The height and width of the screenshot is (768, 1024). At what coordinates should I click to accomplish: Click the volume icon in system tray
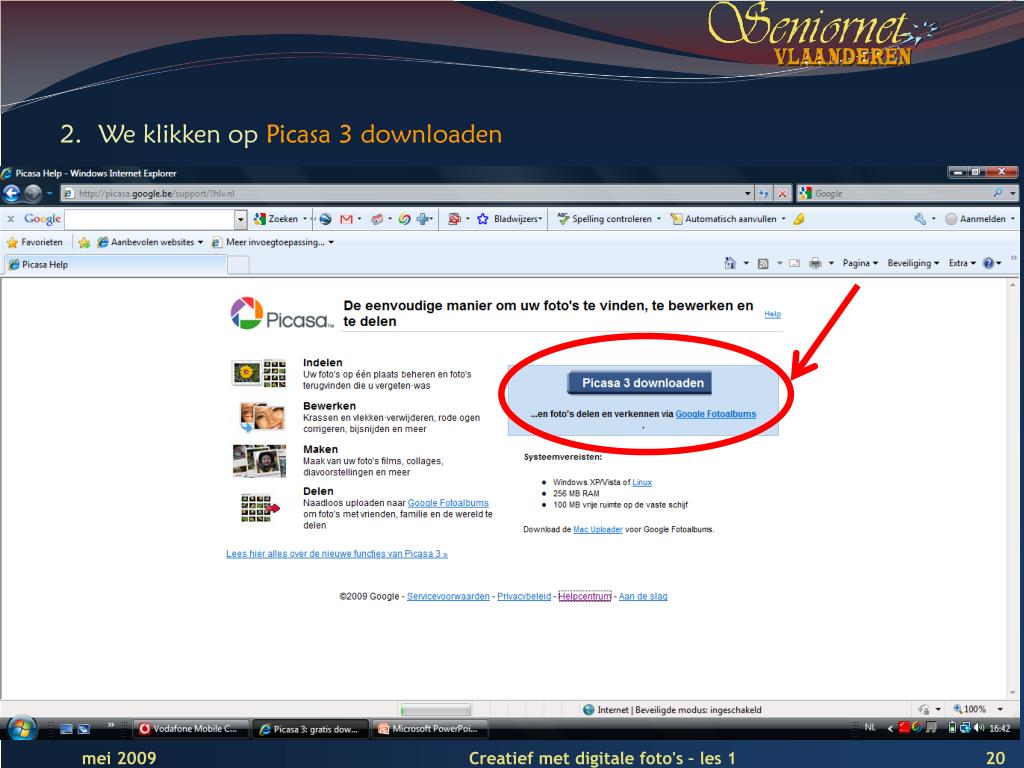coord(979,728)
